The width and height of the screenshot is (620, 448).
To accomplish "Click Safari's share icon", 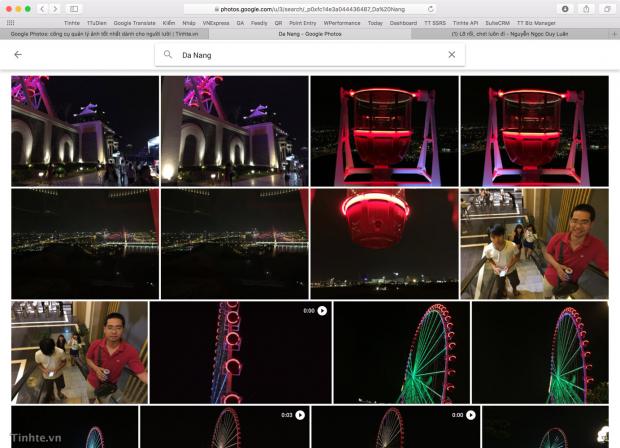I will 586,9.
